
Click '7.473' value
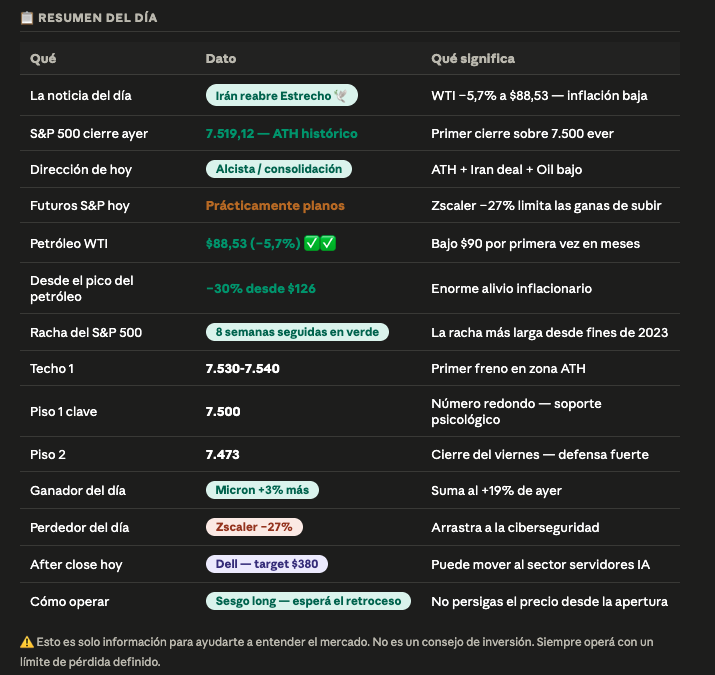(223, 455)
